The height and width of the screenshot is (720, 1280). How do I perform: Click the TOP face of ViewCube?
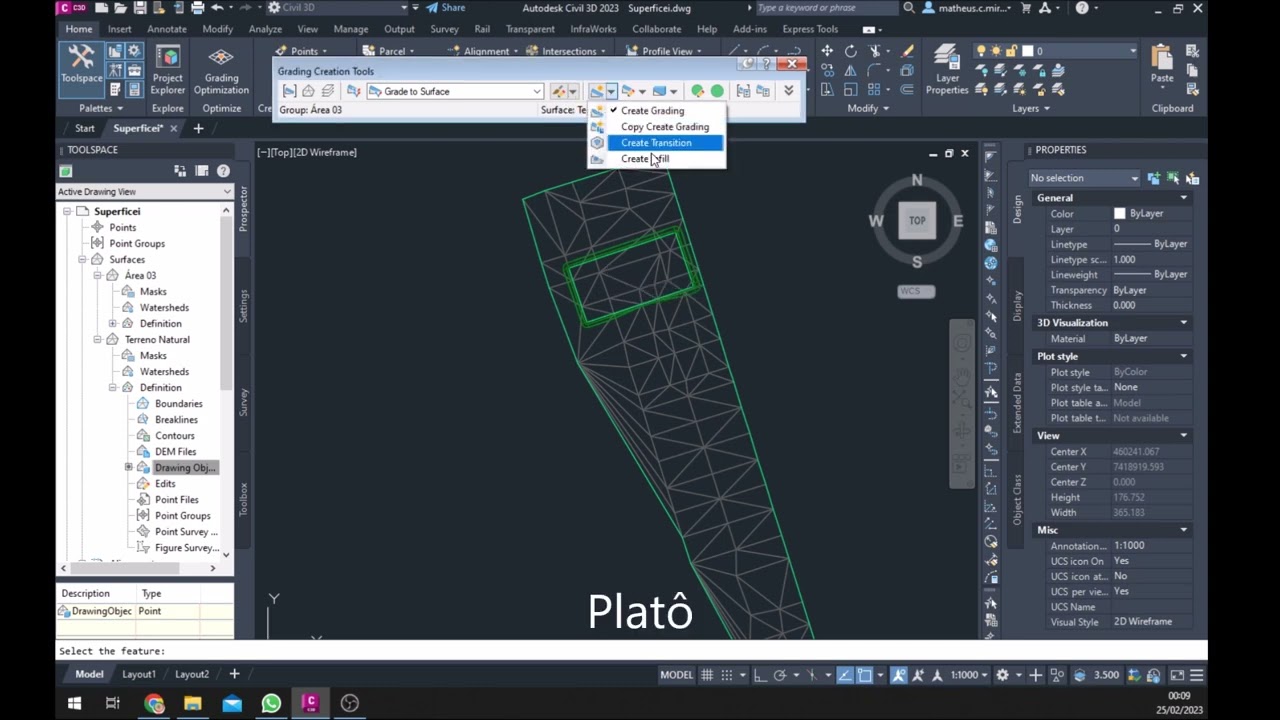[917, 221]
